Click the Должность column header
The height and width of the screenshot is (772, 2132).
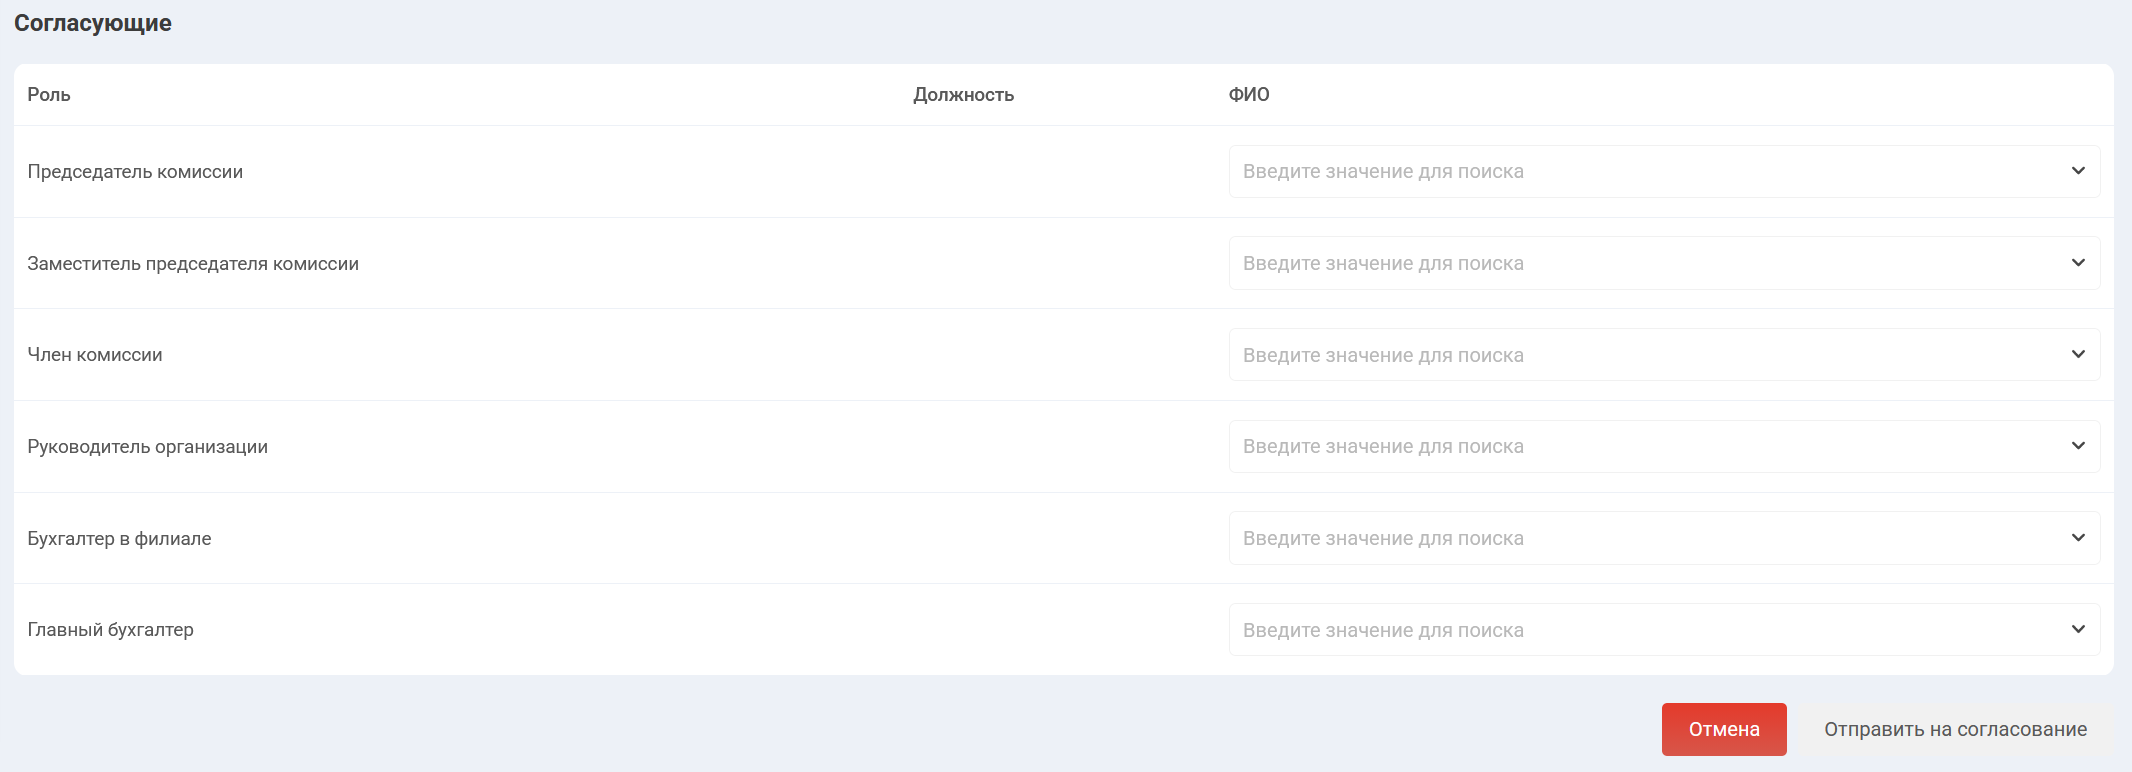[x=963, y=95]
